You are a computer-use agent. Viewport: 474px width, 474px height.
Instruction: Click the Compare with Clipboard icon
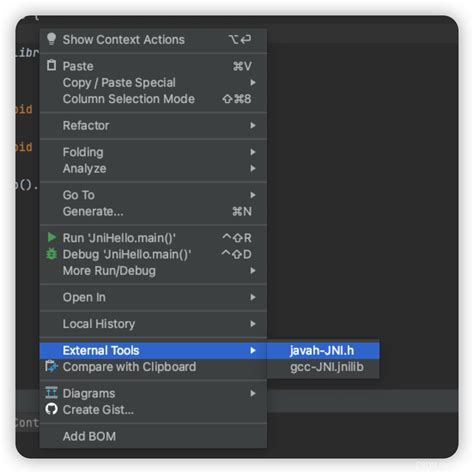(51, 367)
